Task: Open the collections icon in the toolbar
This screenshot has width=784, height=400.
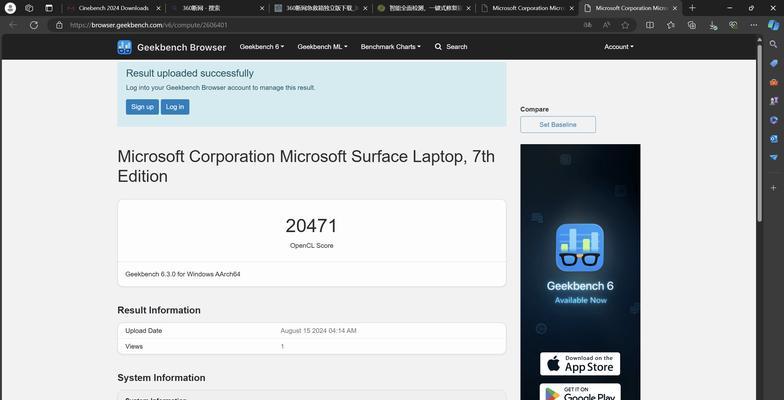Action: click(692, 25)
